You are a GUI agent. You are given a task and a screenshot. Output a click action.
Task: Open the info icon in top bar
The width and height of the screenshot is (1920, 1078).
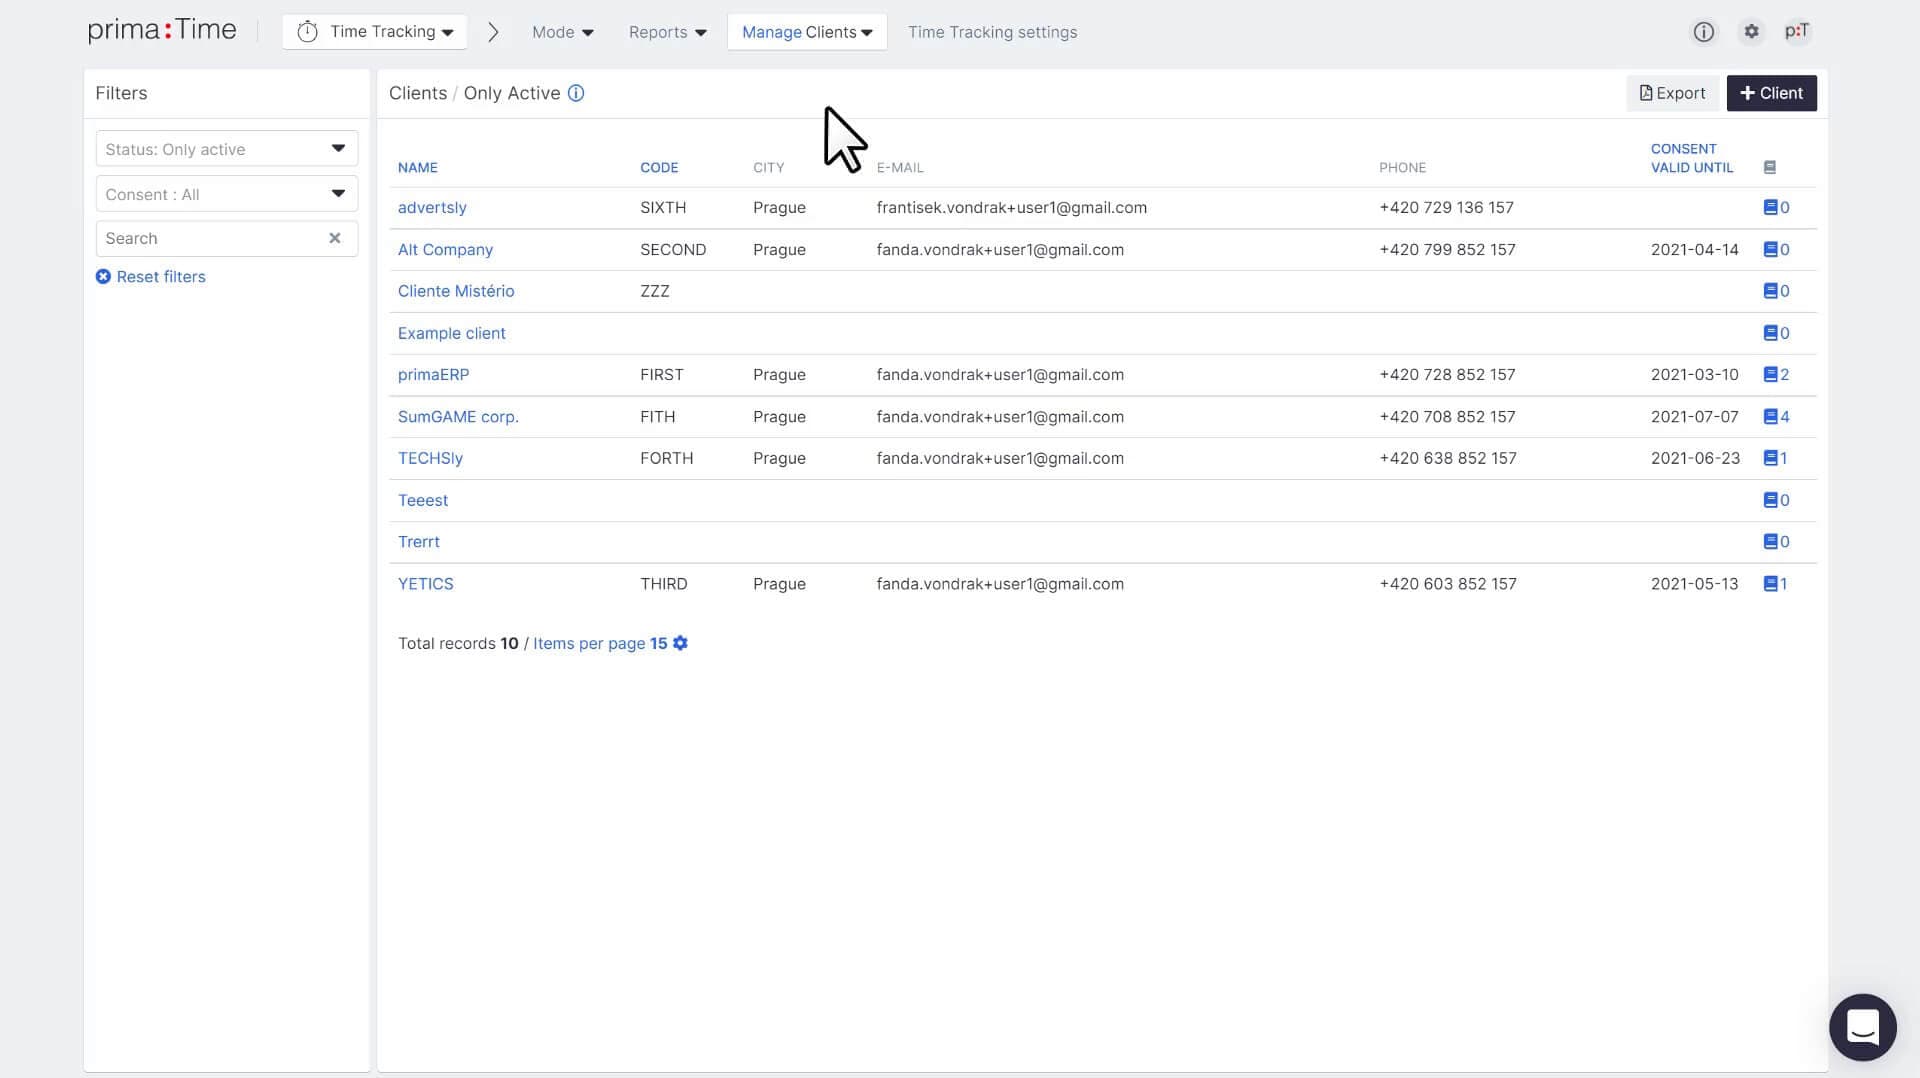(x=1703, y=32)
